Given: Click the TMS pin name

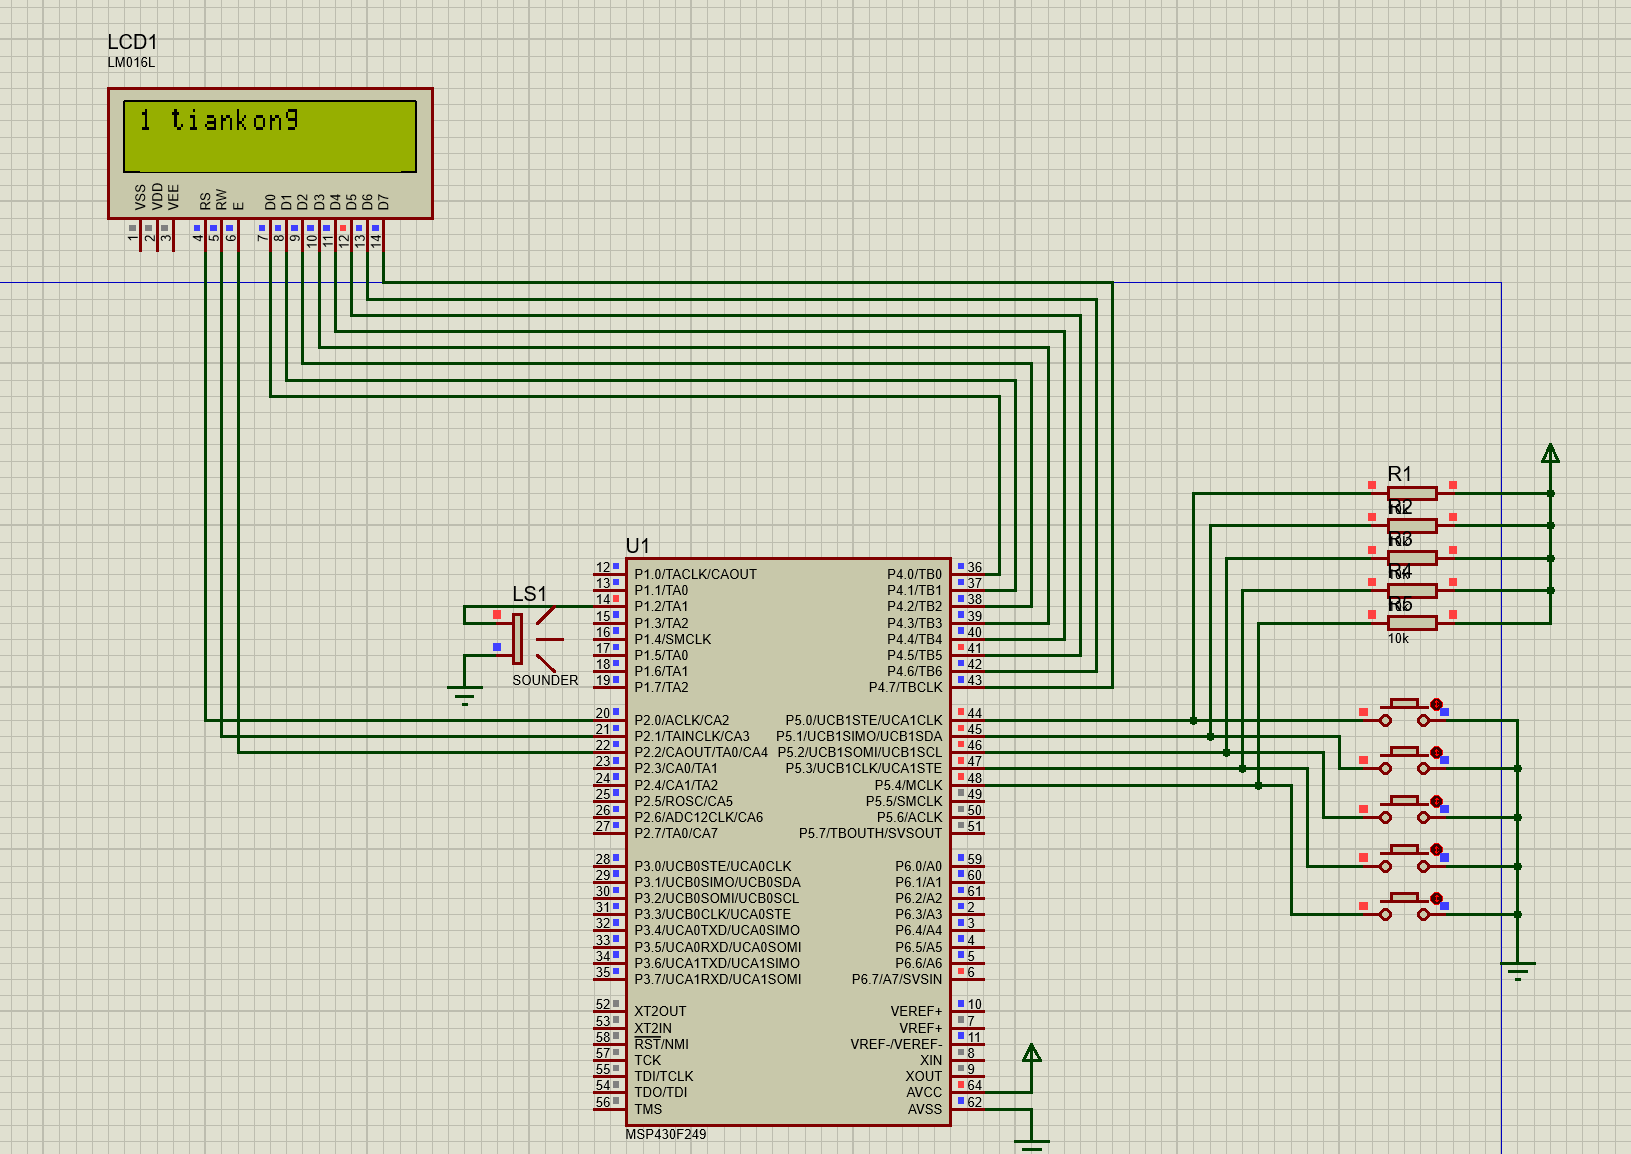Looking at the screenshot, I should [x=648, y=1109].
